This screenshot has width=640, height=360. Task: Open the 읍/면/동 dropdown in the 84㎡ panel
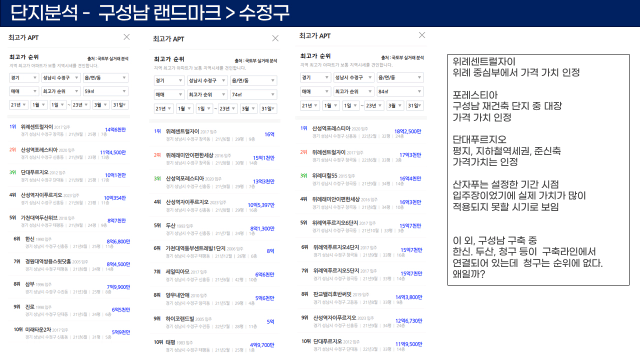[400, 77]
